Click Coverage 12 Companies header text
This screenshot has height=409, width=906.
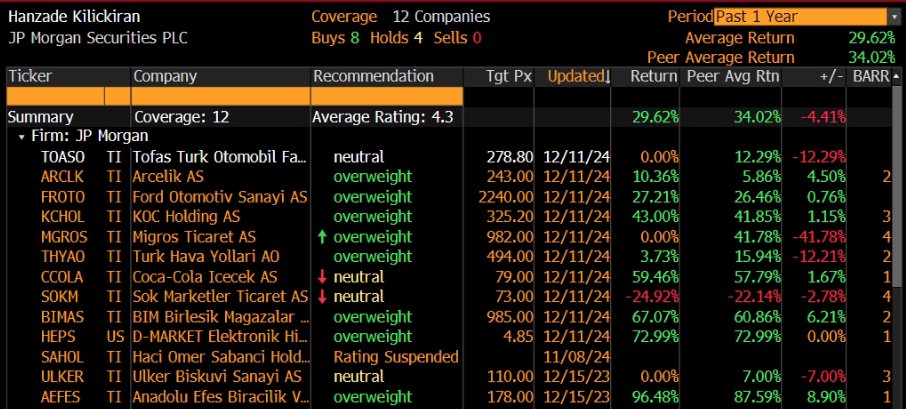point(400,17)
